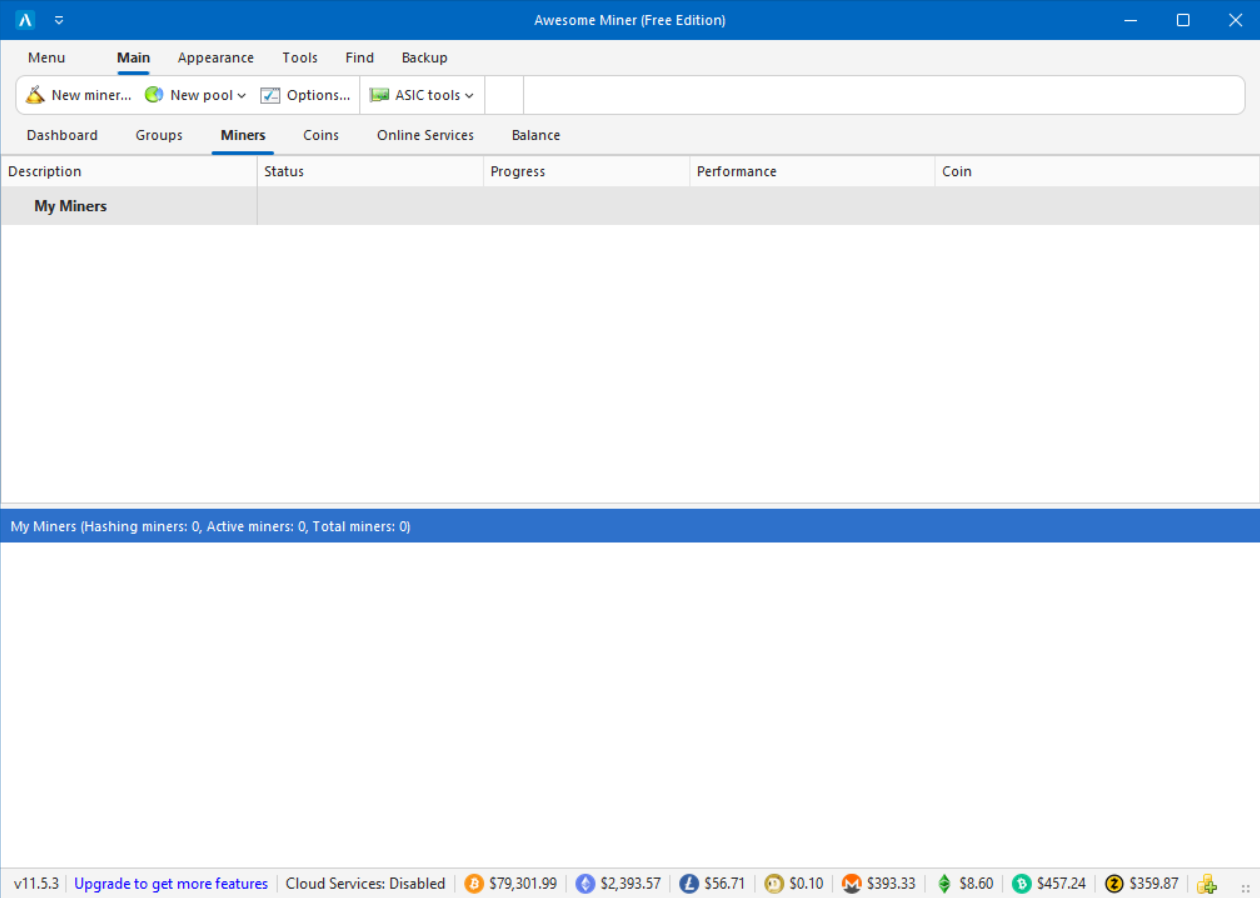Sort by the Description column header
Screen dimensions: 1260x898
(129, 171)
